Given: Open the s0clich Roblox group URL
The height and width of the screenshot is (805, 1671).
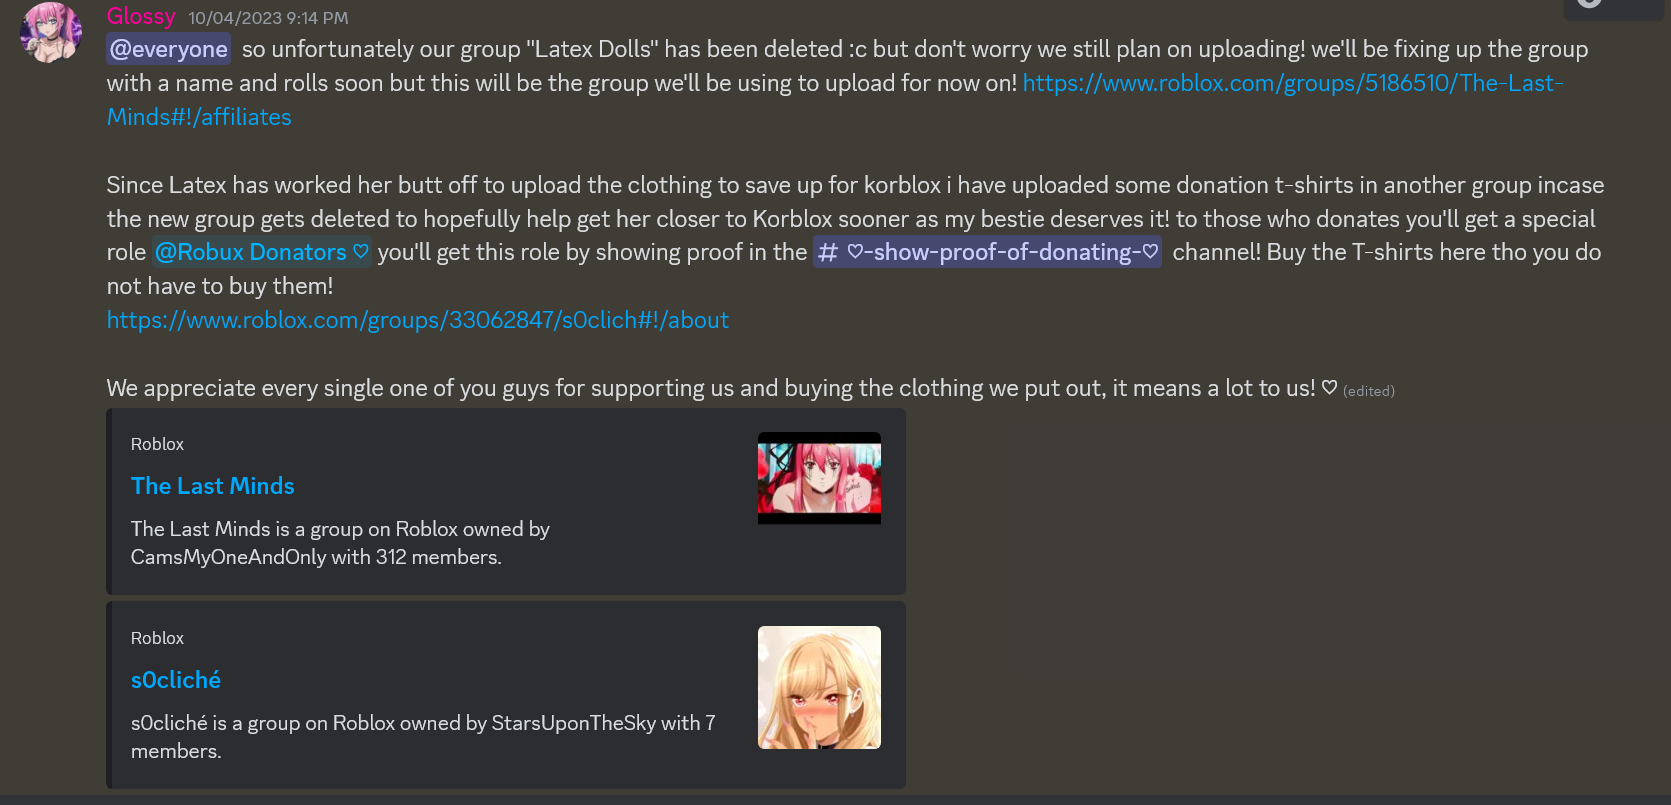Looking at the screenshot, I should coord(418,320).
